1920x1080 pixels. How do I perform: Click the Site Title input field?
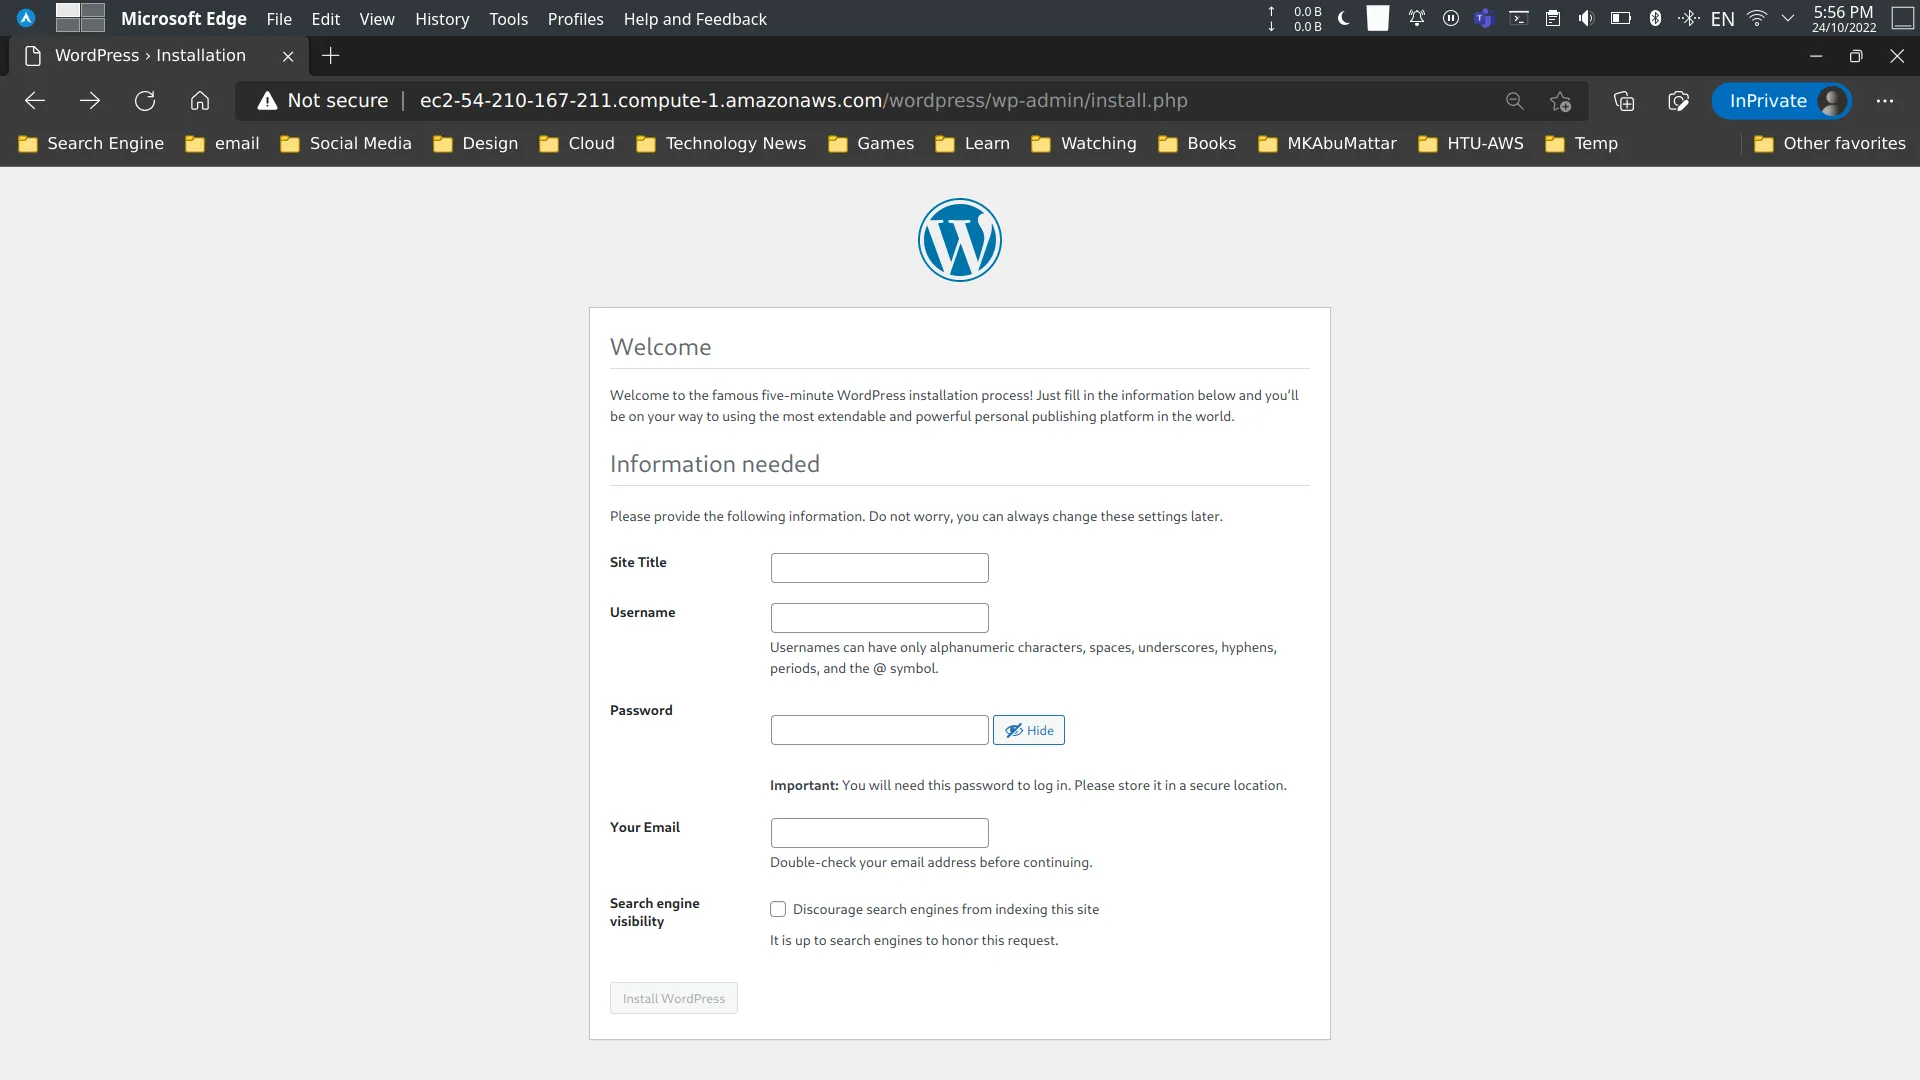click(880, 567)
